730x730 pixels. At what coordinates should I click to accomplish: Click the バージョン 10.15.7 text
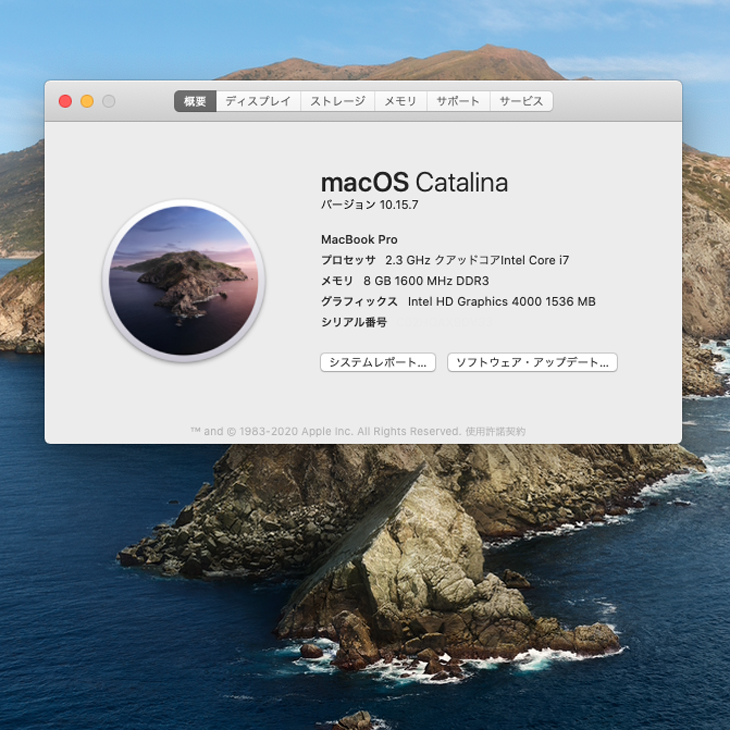(x=370, y=205)
